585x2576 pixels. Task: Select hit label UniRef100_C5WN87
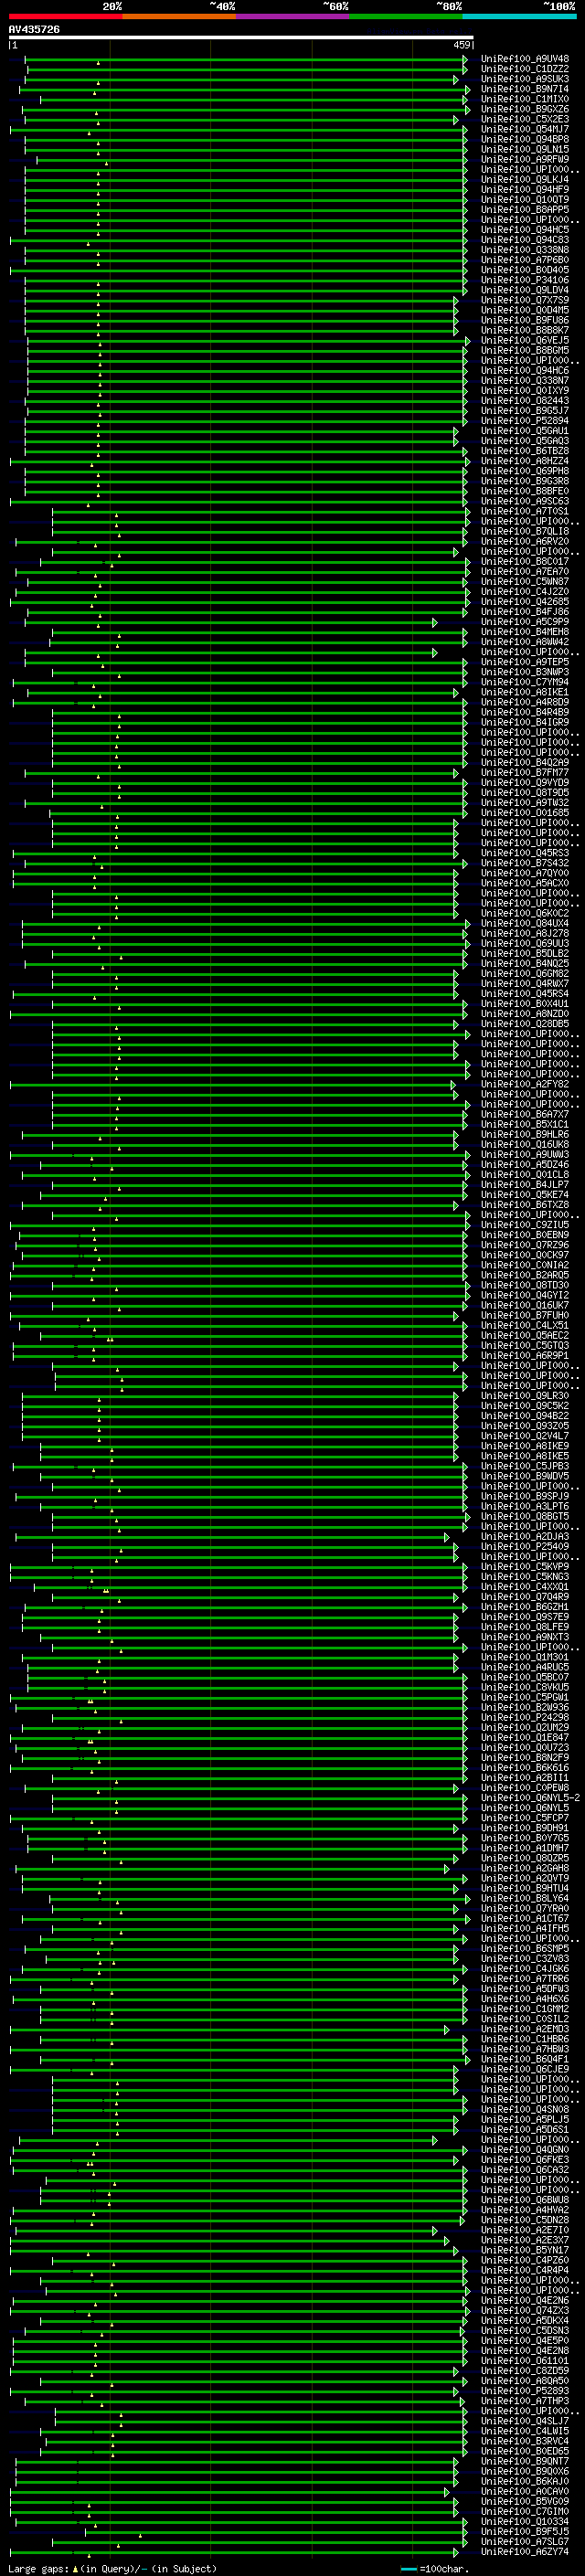525,582
